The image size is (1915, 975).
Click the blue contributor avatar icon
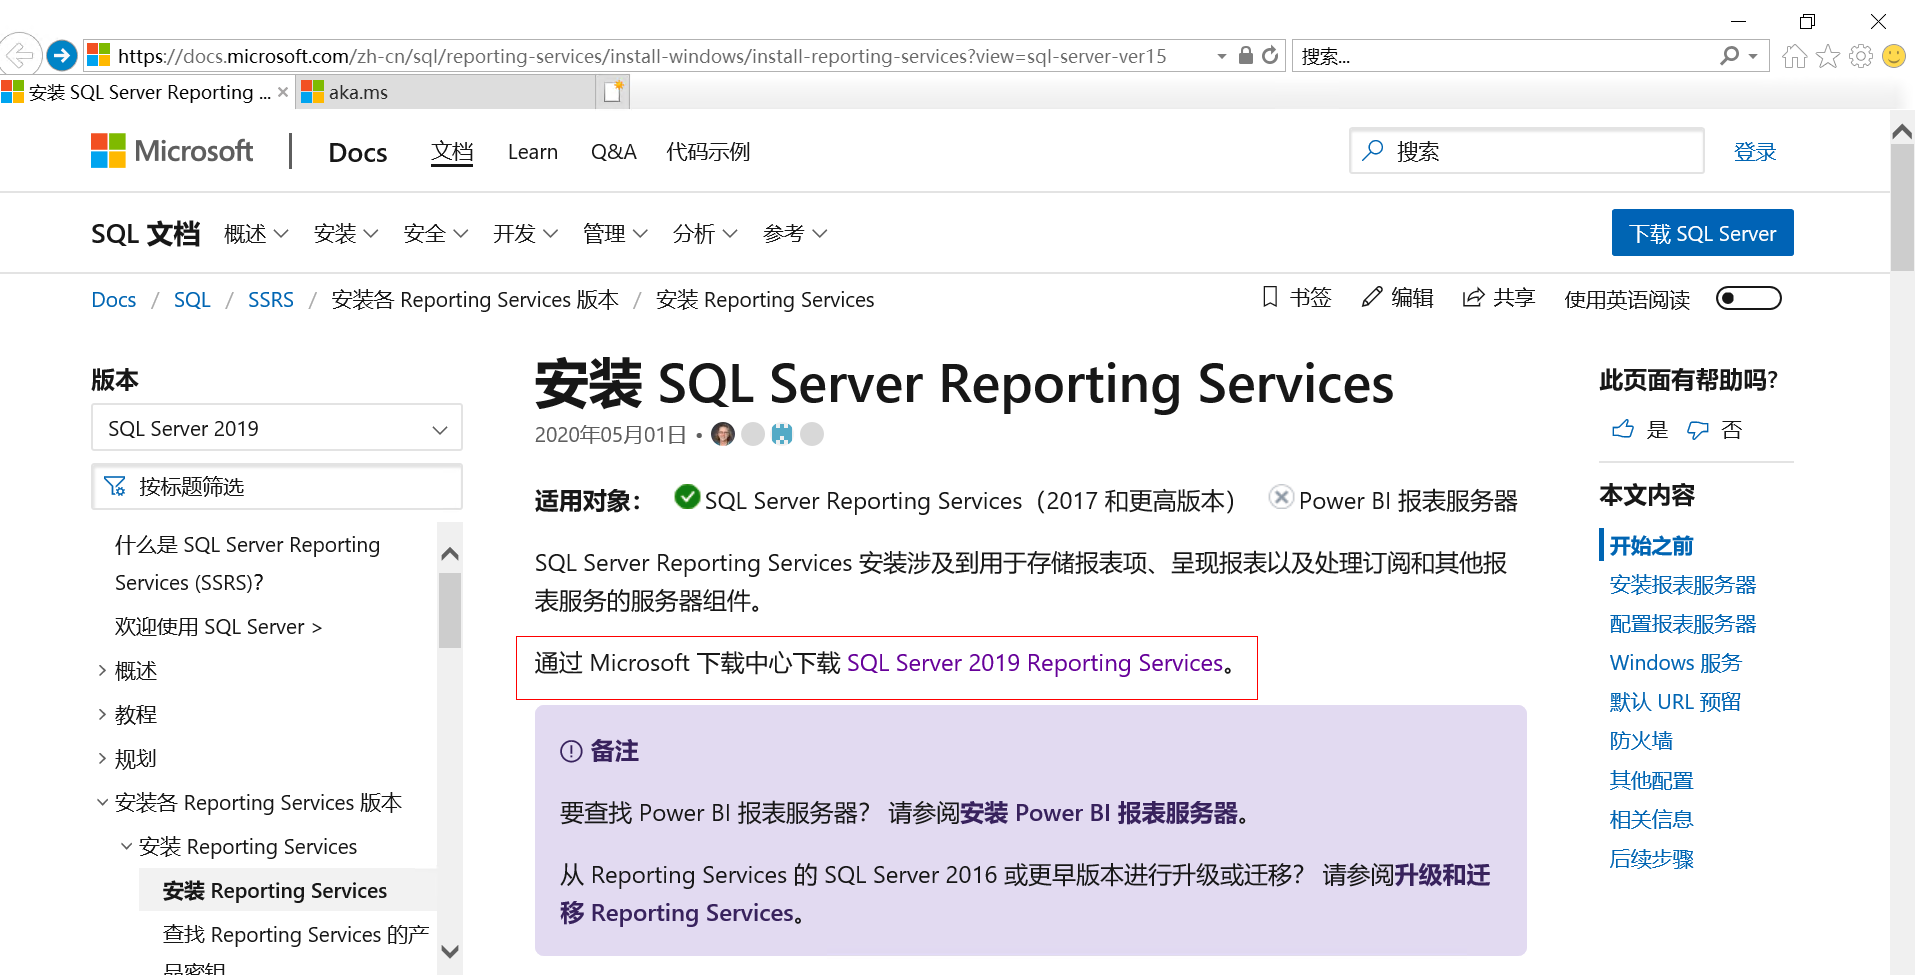(x=782, y=434)
